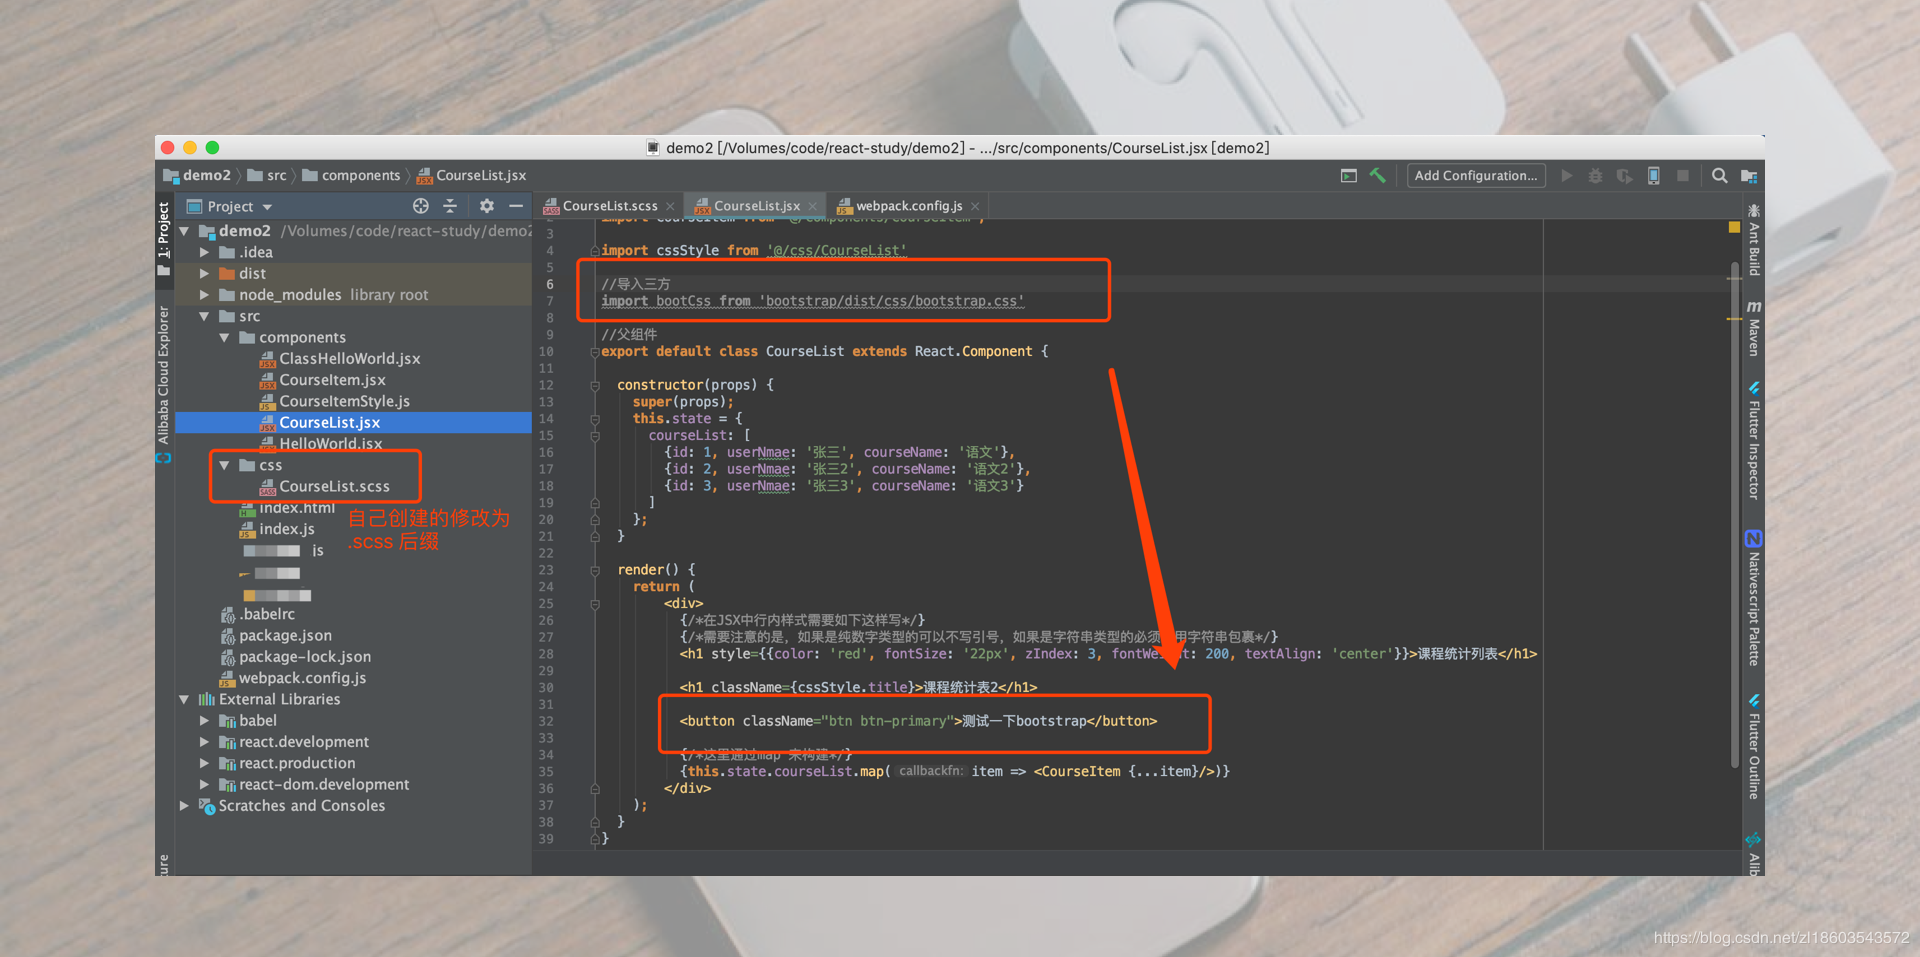The image size is (1920, 957).
Task: Toggle the Flutter Outline tool window
Action: (x=1754, y=746)
